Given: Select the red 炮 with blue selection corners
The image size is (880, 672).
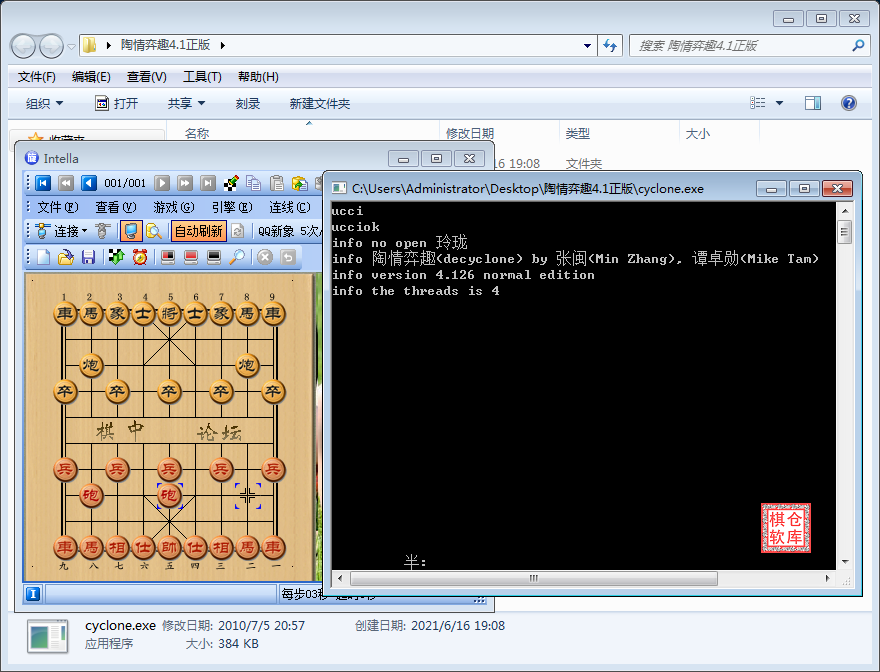Looking at the screenshot, I should pyautogui.click(x=169, y=495).
